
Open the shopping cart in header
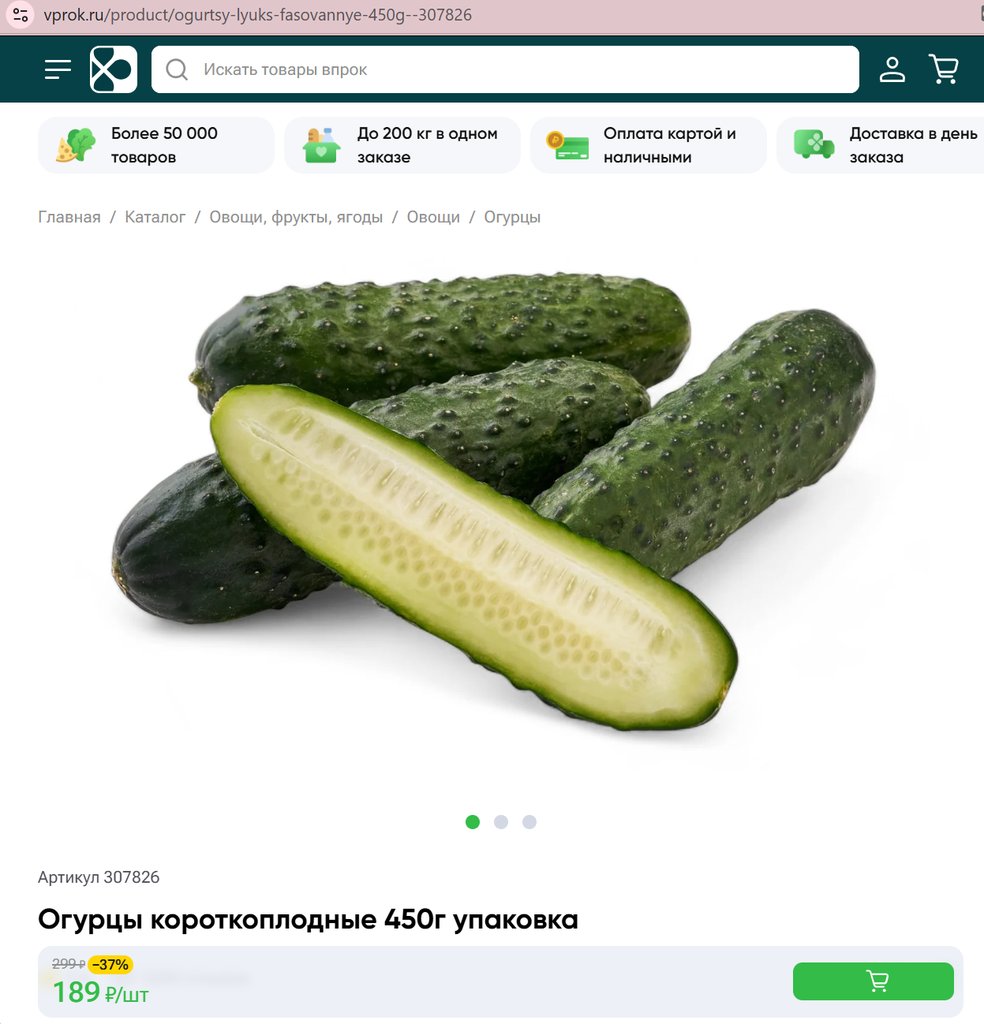tap(944, 69)
